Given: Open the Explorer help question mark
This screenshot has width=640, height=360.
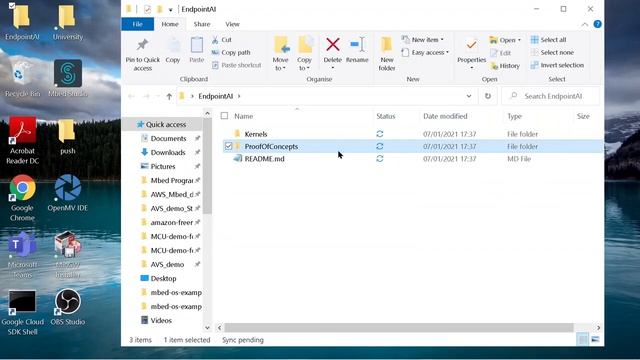Looking at the screenshot, I should [x=598, y=24].
